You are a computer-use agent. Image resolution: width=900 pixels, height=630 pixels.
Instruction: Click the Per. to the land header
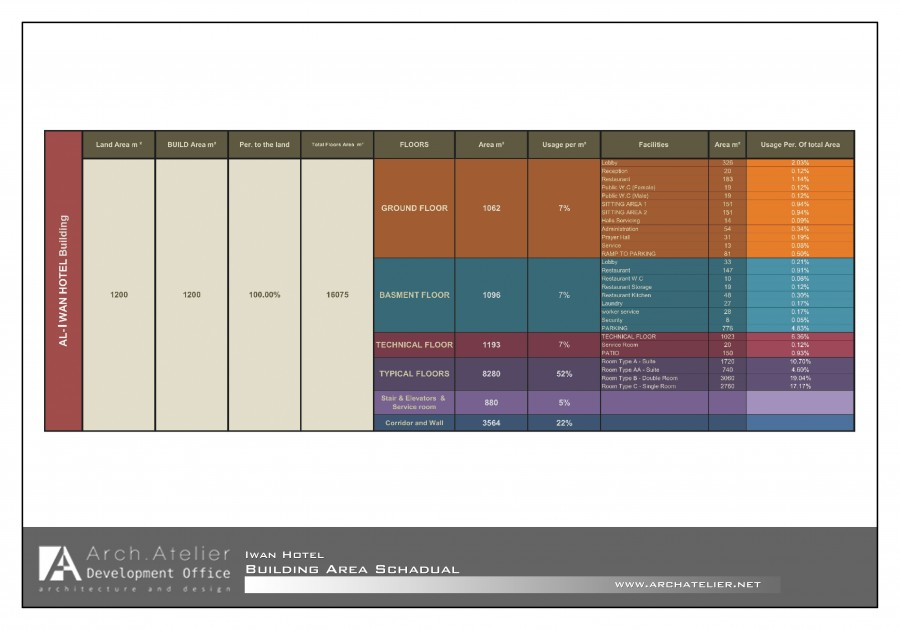coord(264,145)
